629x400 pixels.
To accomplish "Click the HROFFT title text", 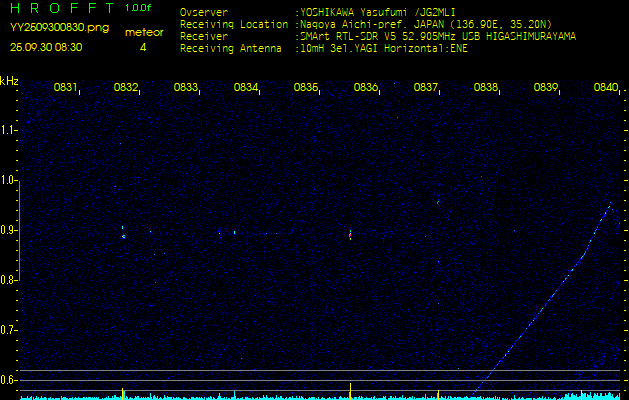I will tap(61, 8).
